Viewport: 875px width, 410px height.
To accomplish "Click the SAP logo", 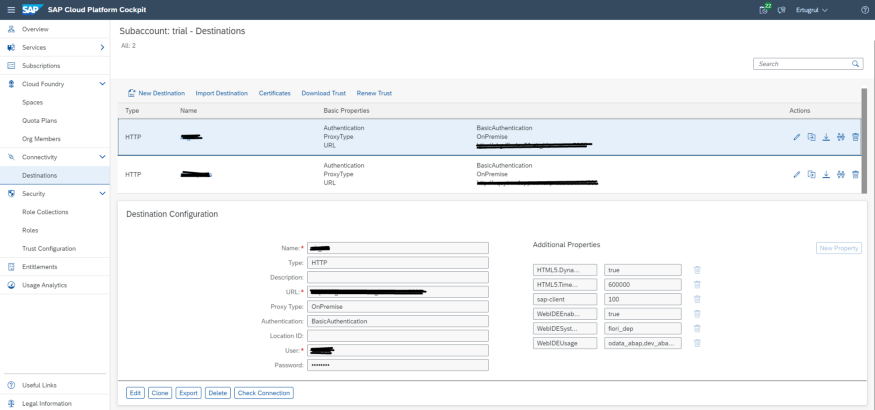I will [33, 9].
